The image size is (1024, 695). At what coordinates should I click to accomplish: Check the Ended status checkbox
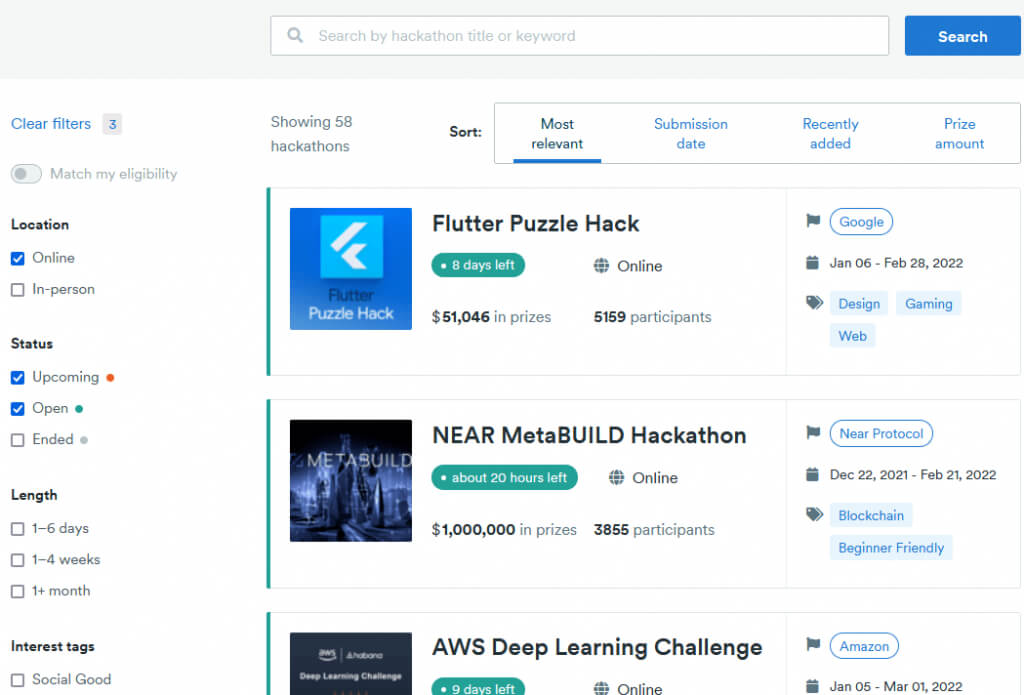[18, 440]
